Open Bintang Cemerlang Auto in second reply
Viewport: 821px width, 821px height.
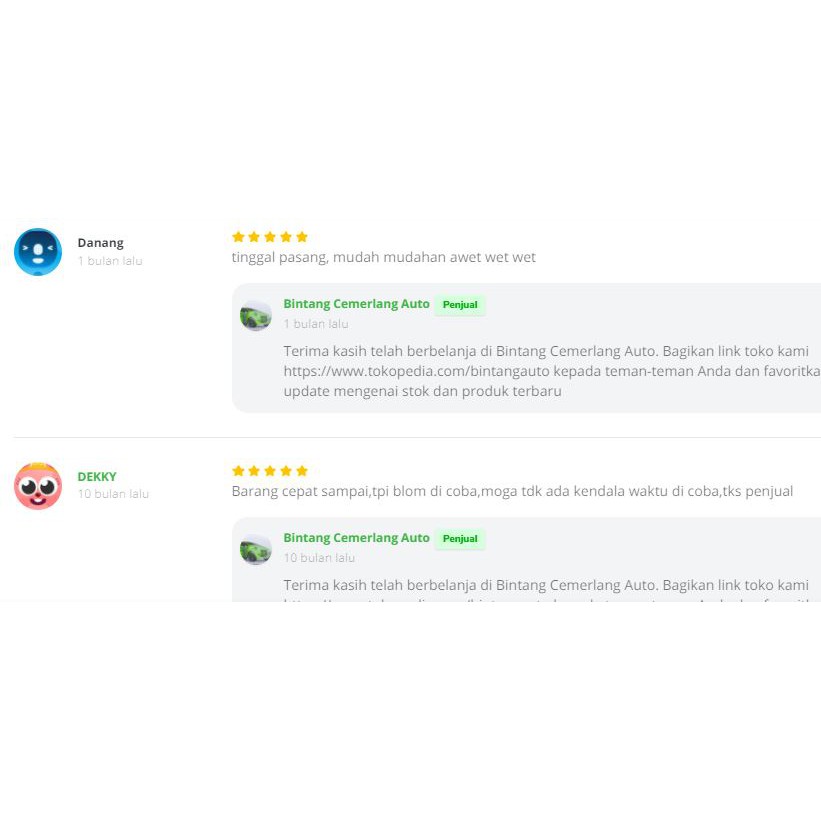(356, 538)
